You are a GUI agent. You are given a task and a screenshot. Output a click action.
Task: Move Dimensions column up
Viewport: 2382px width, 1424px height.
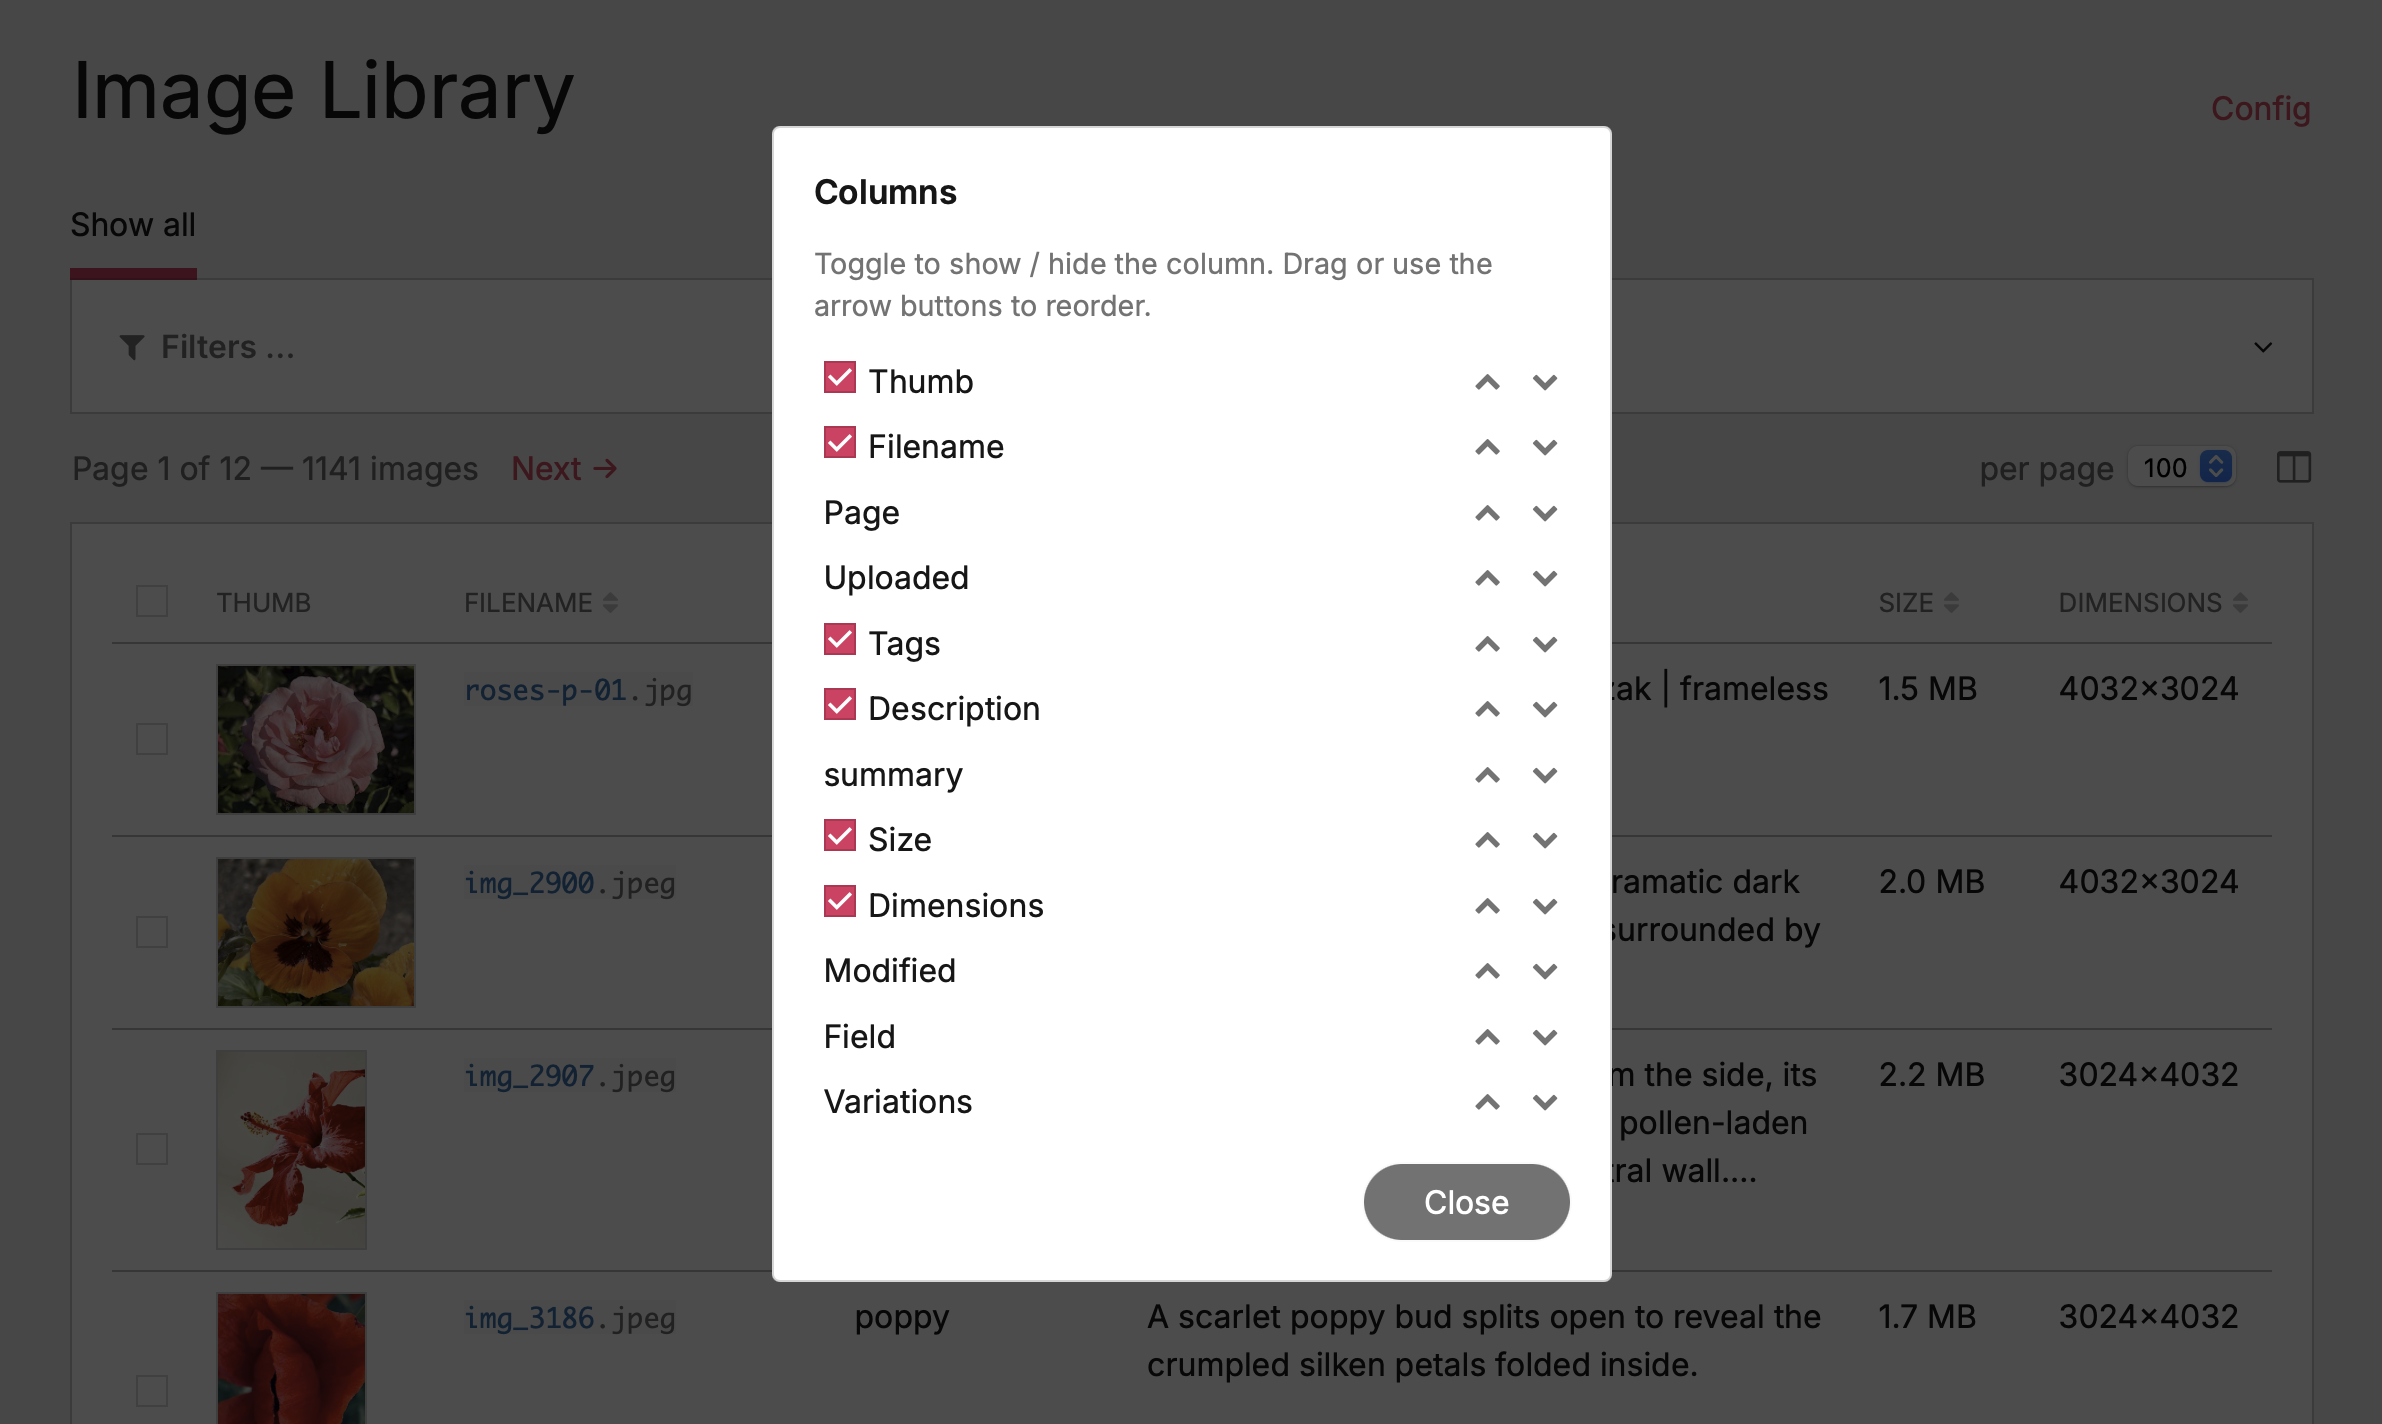point(1487,906)
